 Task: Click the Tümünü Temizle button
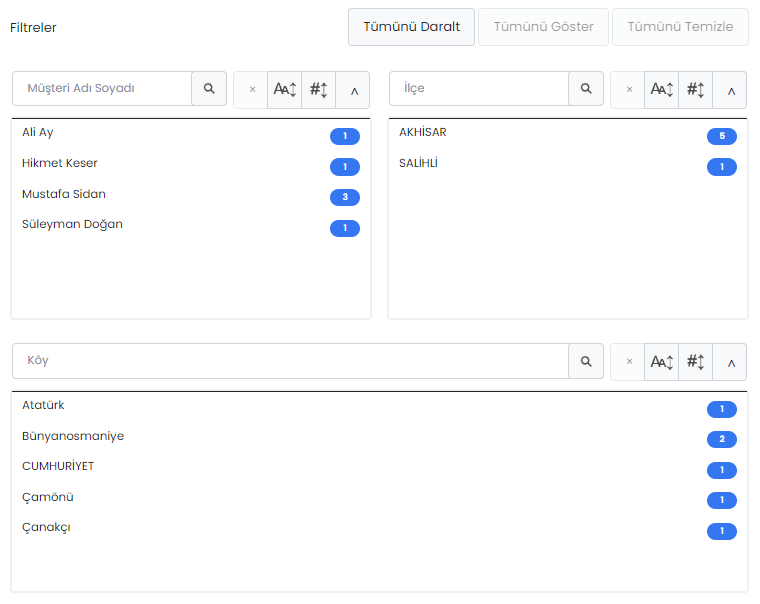[x=680, y=27]
